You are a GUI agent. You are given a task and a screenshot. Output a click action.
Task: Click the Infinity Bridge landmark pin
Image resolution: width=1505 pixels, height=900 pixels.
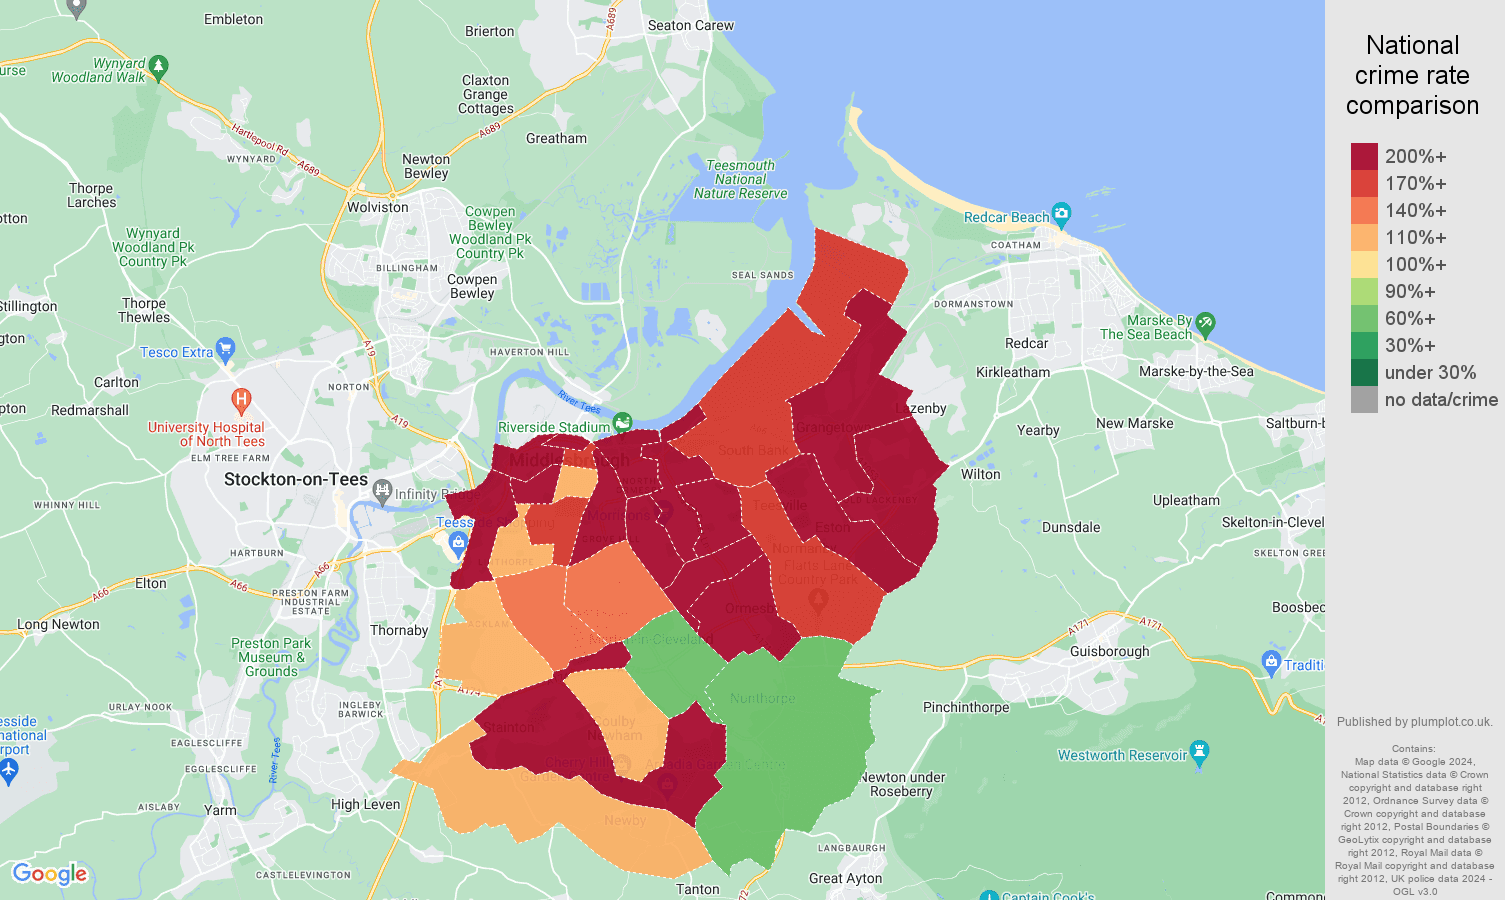[x=382, y=491]
